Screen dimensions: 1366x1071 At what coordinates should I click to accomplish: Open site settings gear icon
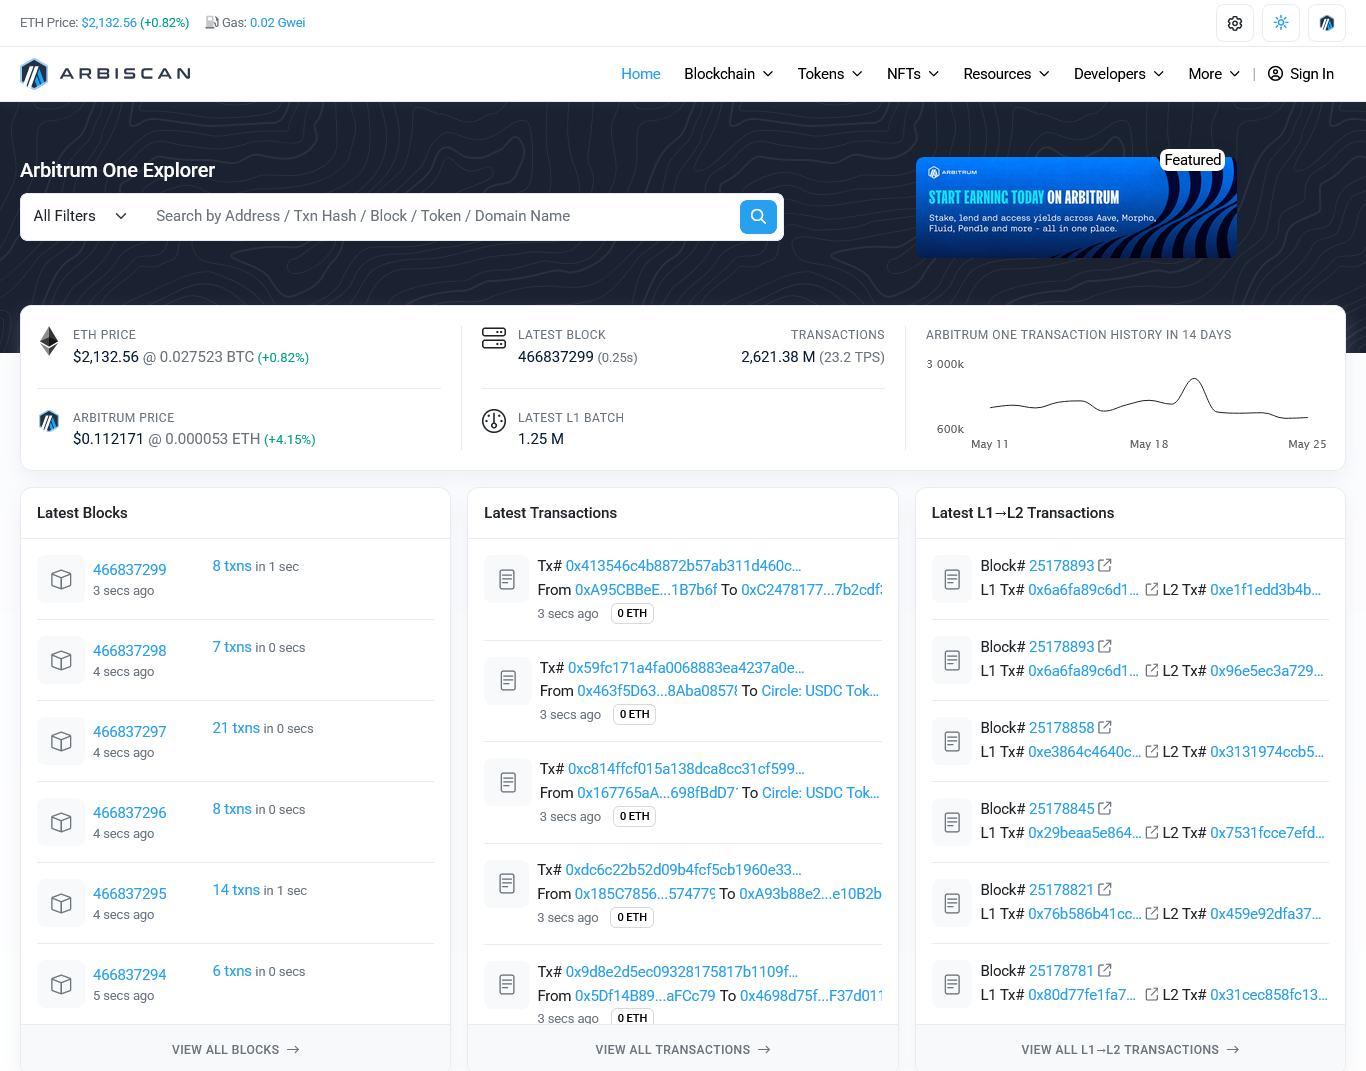1235,23
